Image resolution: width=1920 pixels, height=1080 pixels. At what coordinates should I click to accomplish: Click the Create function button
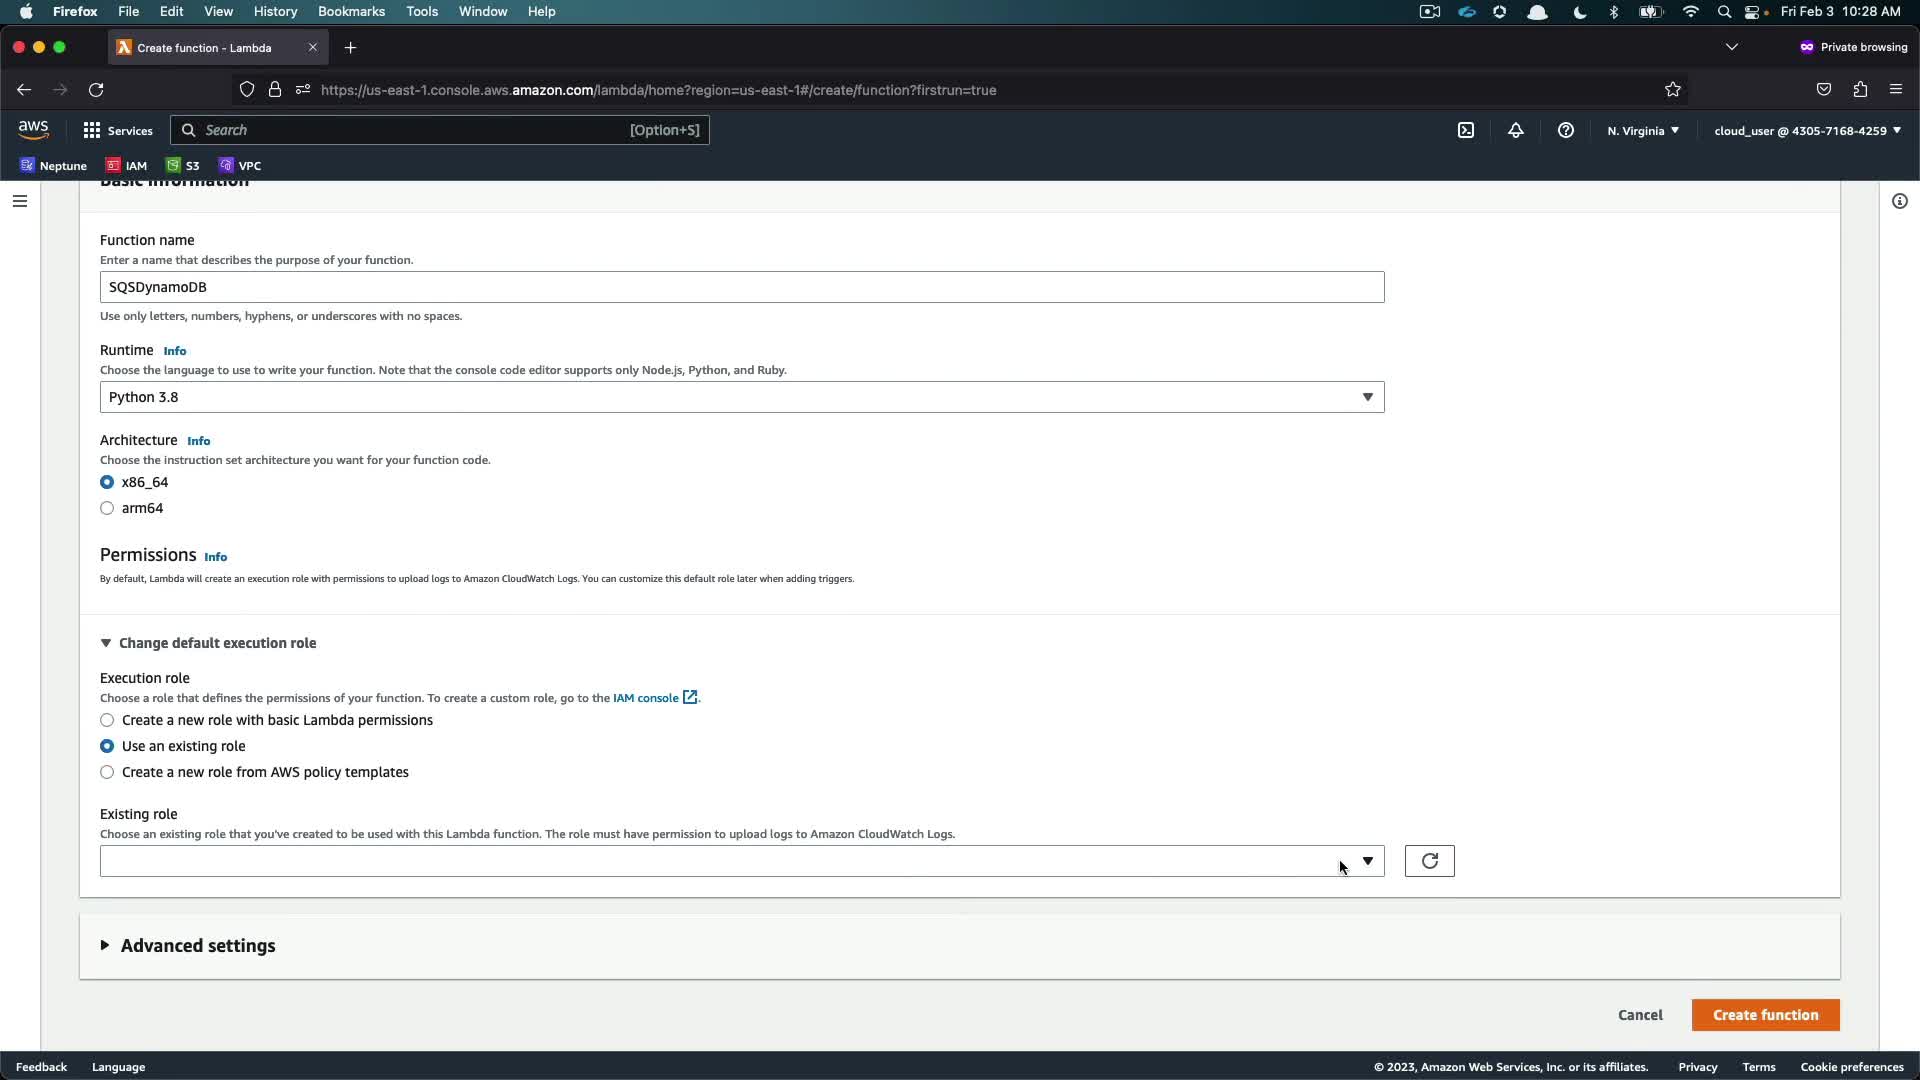click(x=1765, y=1015)
